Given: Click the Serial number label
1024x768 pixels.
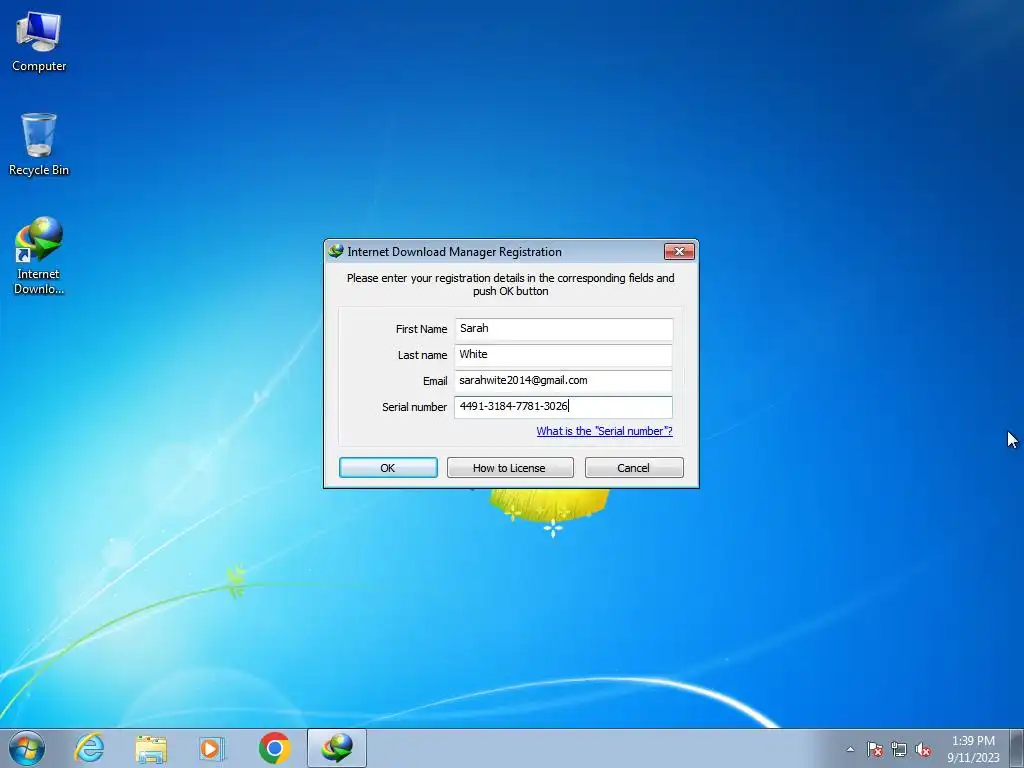Looking at the screenshot, I should click(x=414, y=407).
